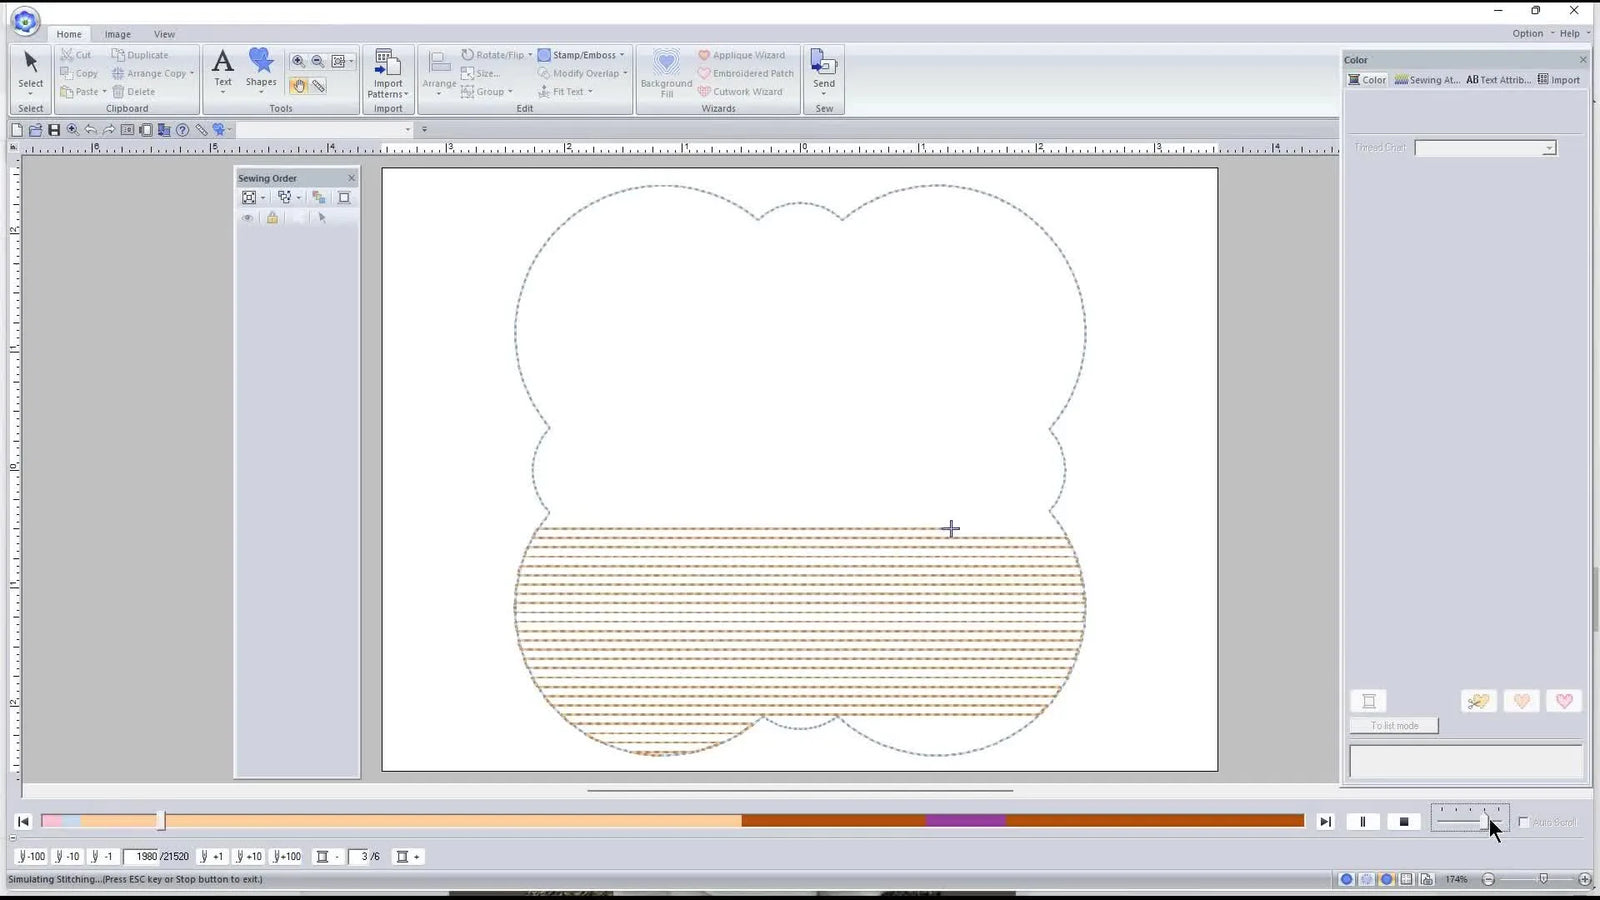The height and width of the screenshot is (900, 1600).
Task: Activate the Pan hand tool
Action: coord(298,87)
